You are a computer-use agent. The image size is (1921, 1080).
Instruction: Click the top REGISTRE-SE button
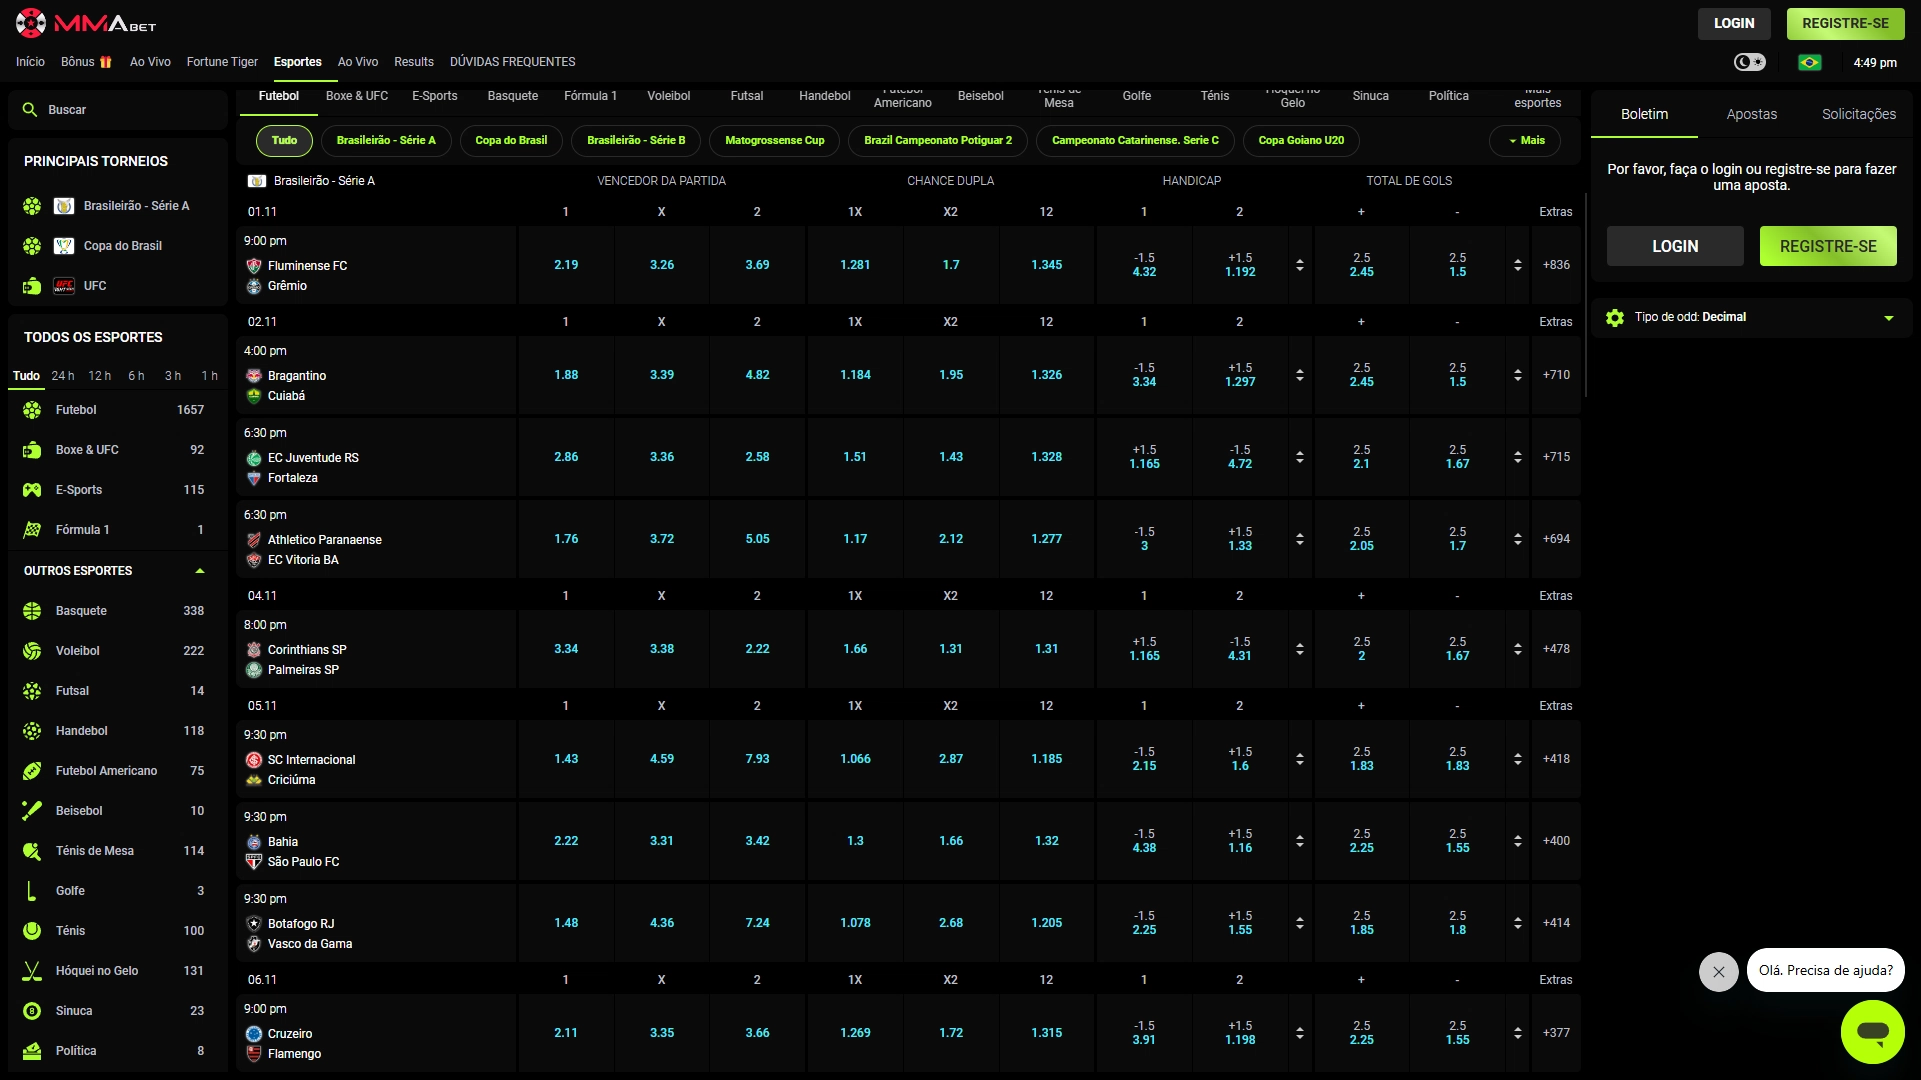click(x=1845, y=23)
